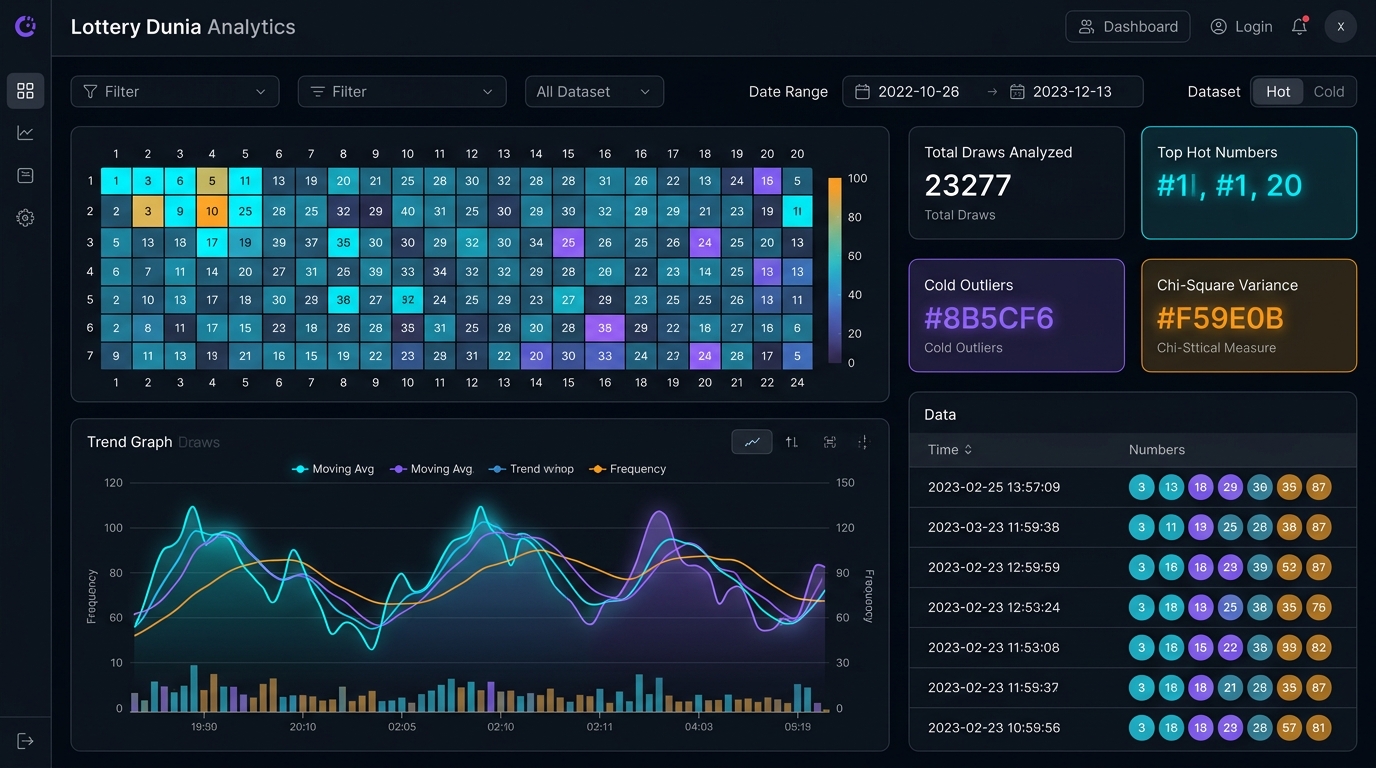Click the end date calendar icon

(x=1017, y=92)
